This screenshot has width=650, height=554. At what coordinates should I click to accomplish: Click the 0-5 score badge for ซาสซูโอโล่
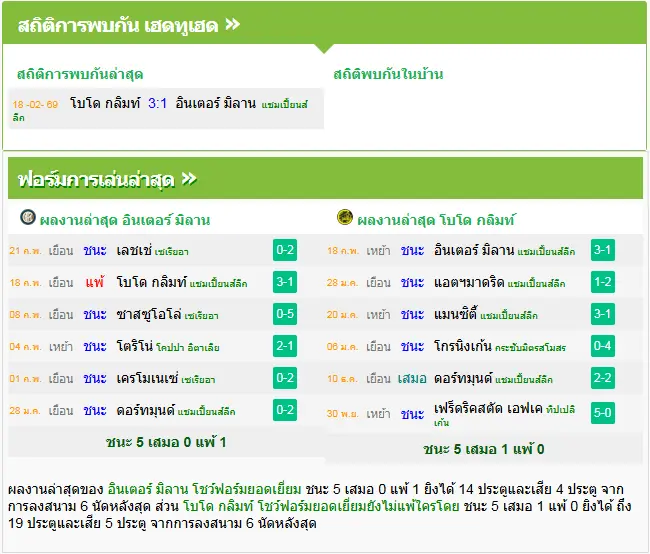click(285, 314)
